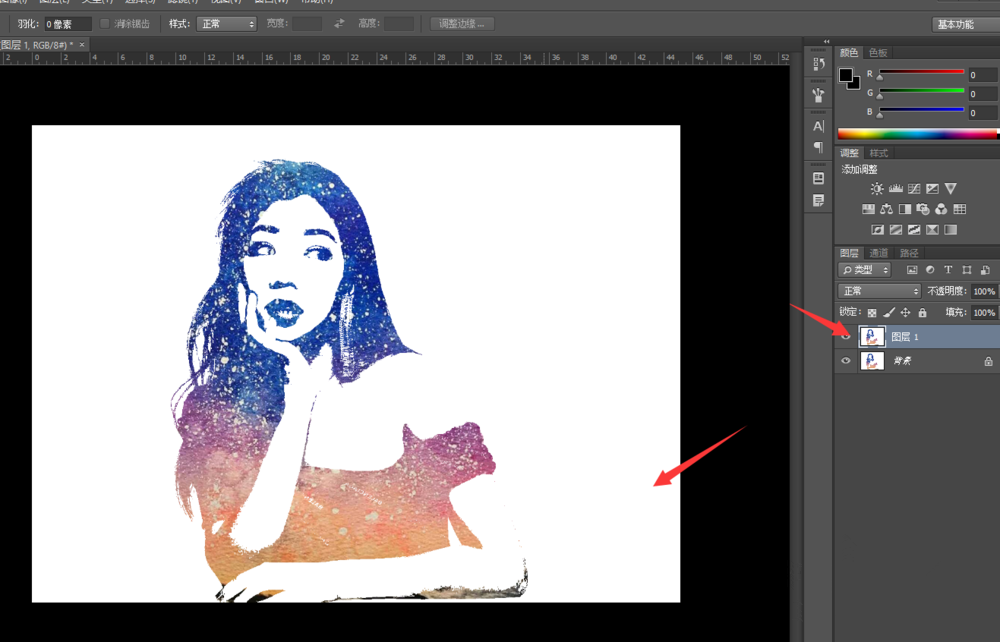1000x642 pixels.
Task: Switch to the 色板 tab
Action: click(877, 52)
